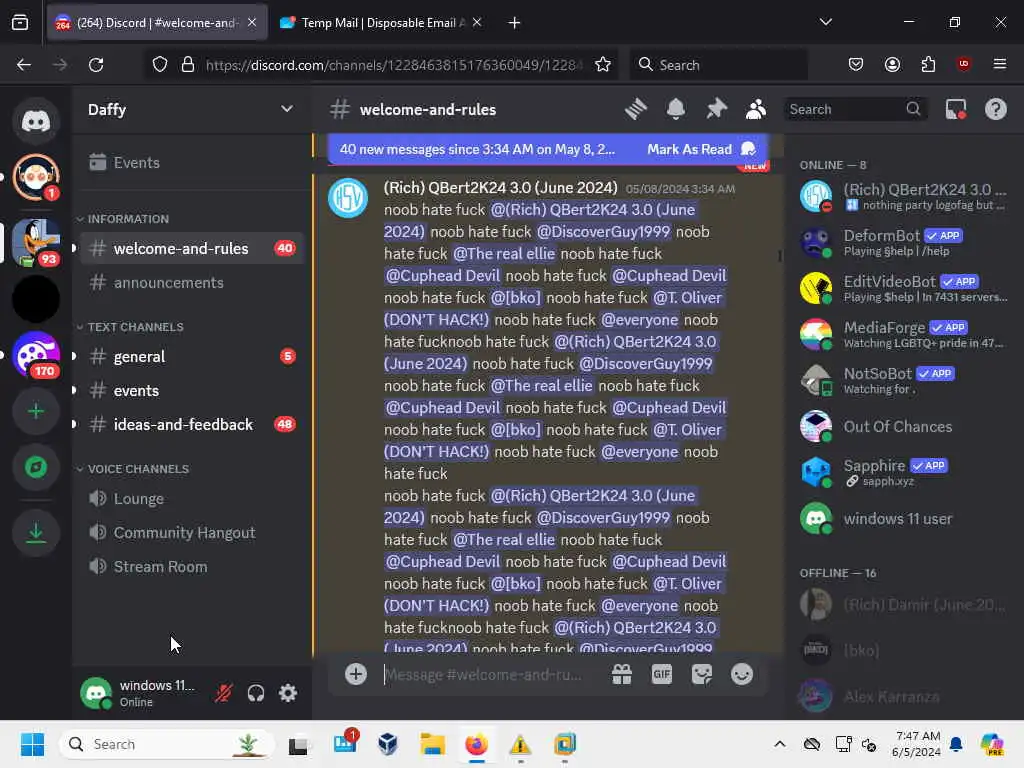Open Discord help question mark icon
The width and height of the screenshot is (1024, 768).
point(996,109)
